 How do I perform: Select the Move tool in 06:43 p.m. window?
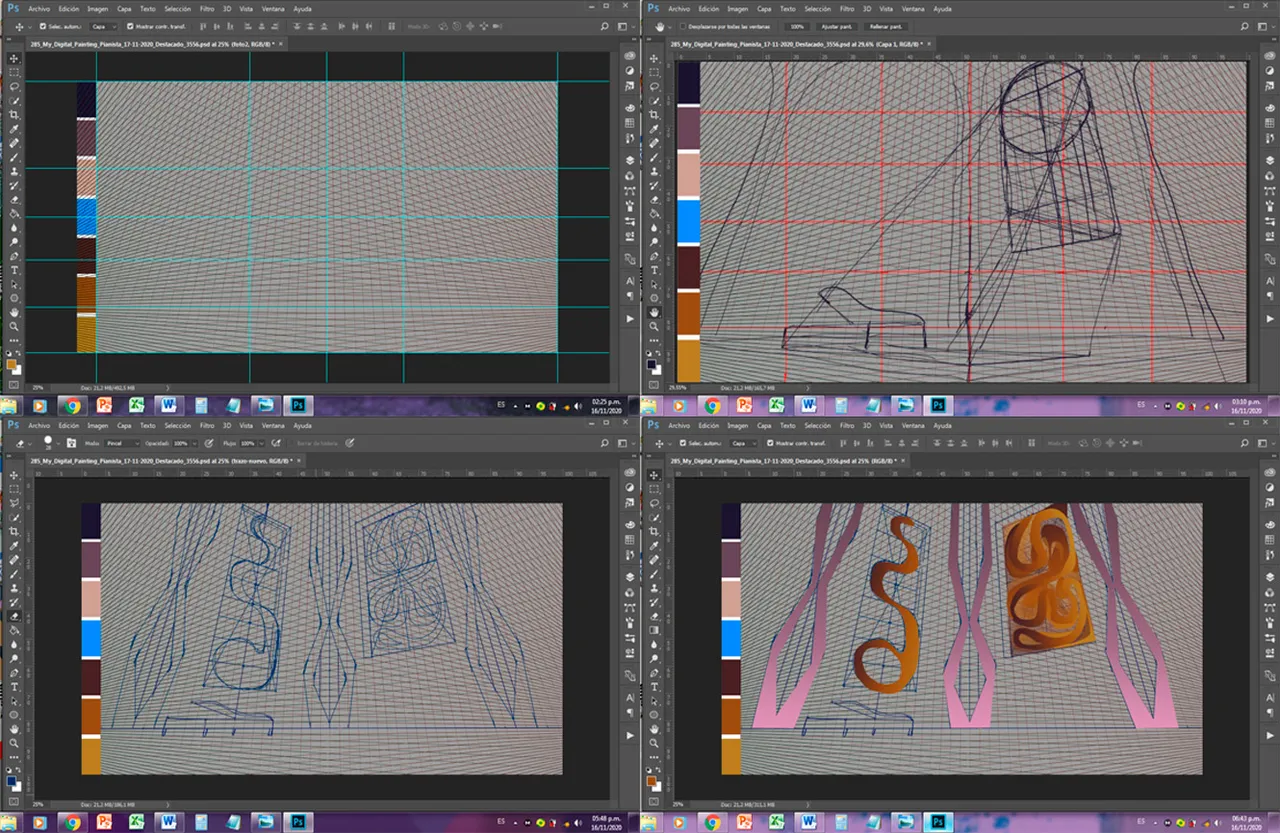click(x=654, y=476)
